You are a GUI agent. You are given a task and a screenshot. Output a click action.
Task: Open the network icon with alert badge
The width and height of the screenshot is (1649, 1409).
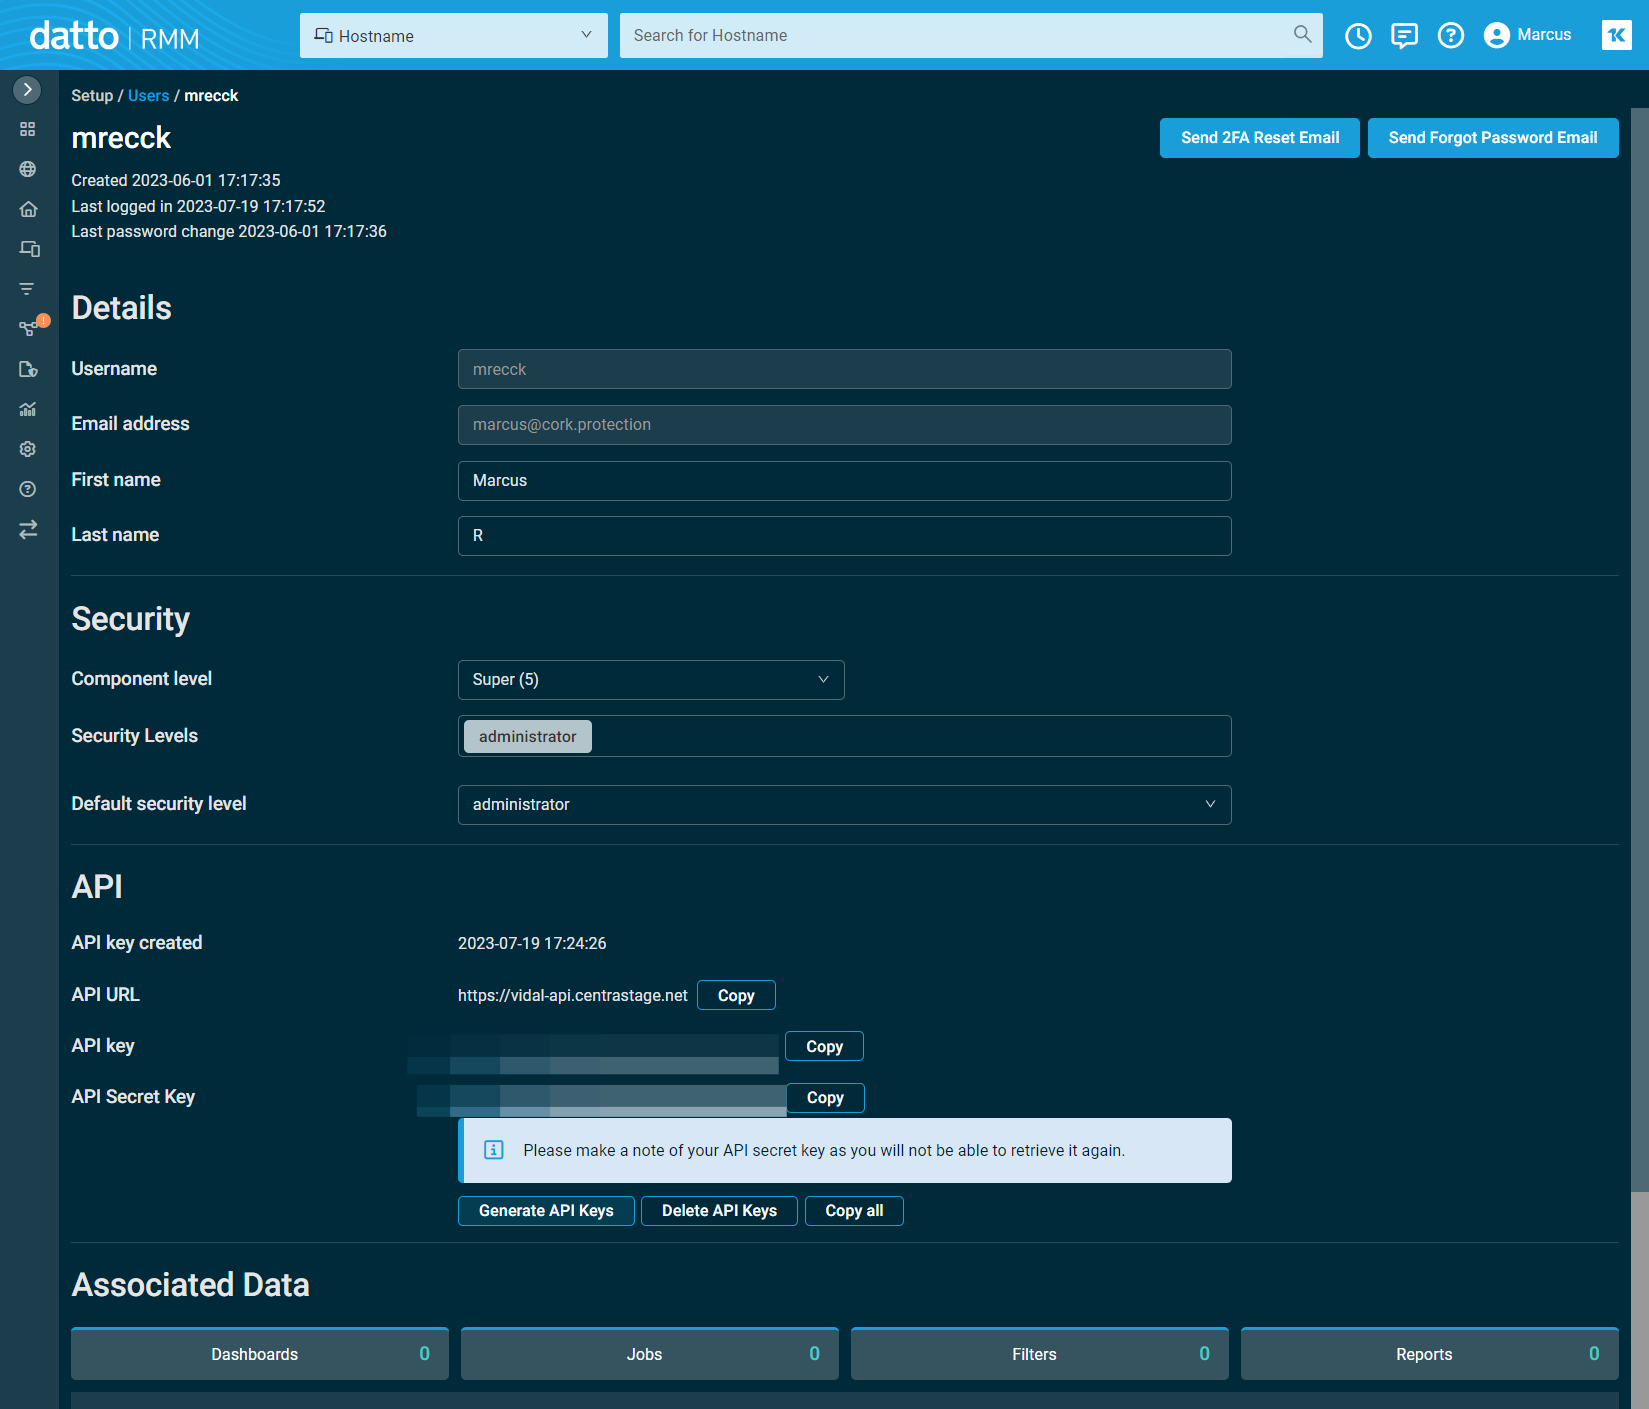[30, 327]
